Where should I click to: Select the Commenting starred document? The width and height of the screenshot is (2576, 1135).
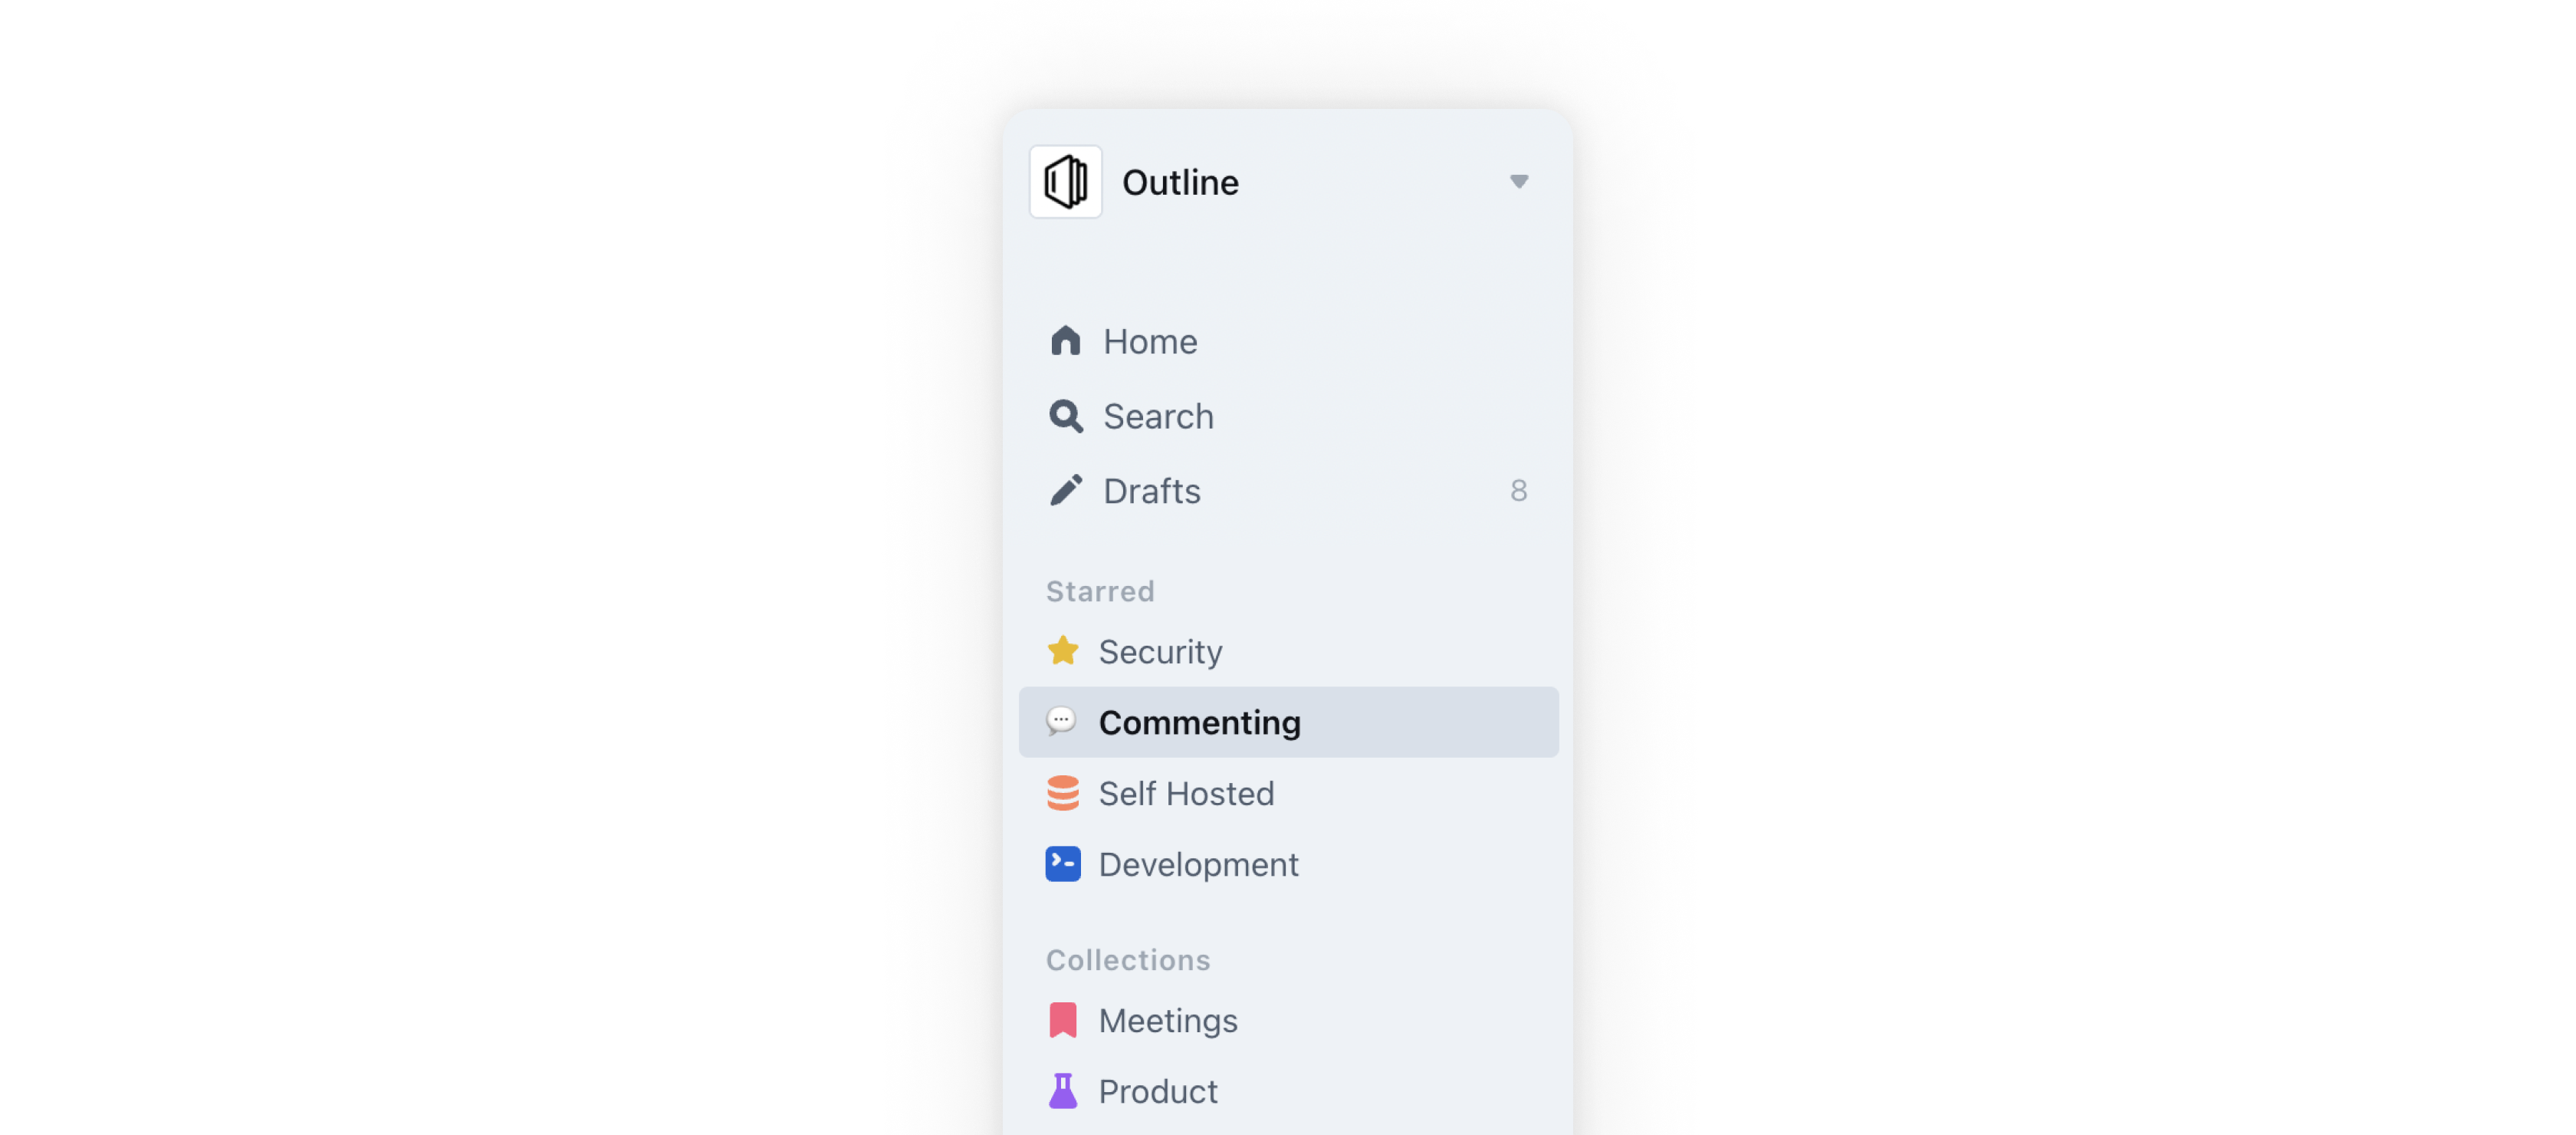pos(1200,721)
